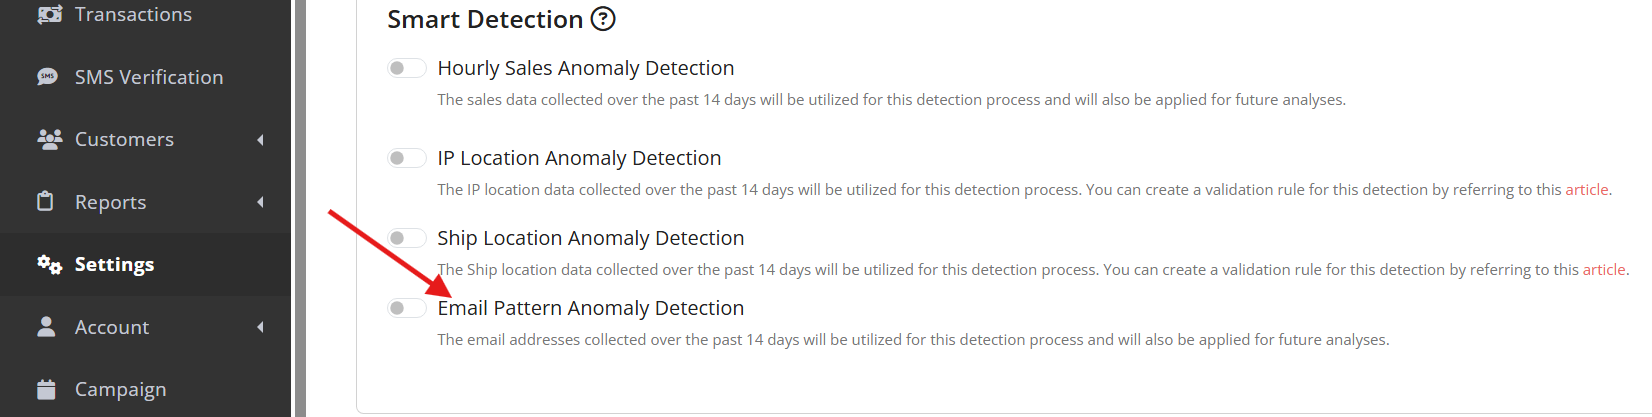The width and height of the screenshot is (1652, 417).
Task: Open article link for IP location detection
Action: tap(1586, 190)
